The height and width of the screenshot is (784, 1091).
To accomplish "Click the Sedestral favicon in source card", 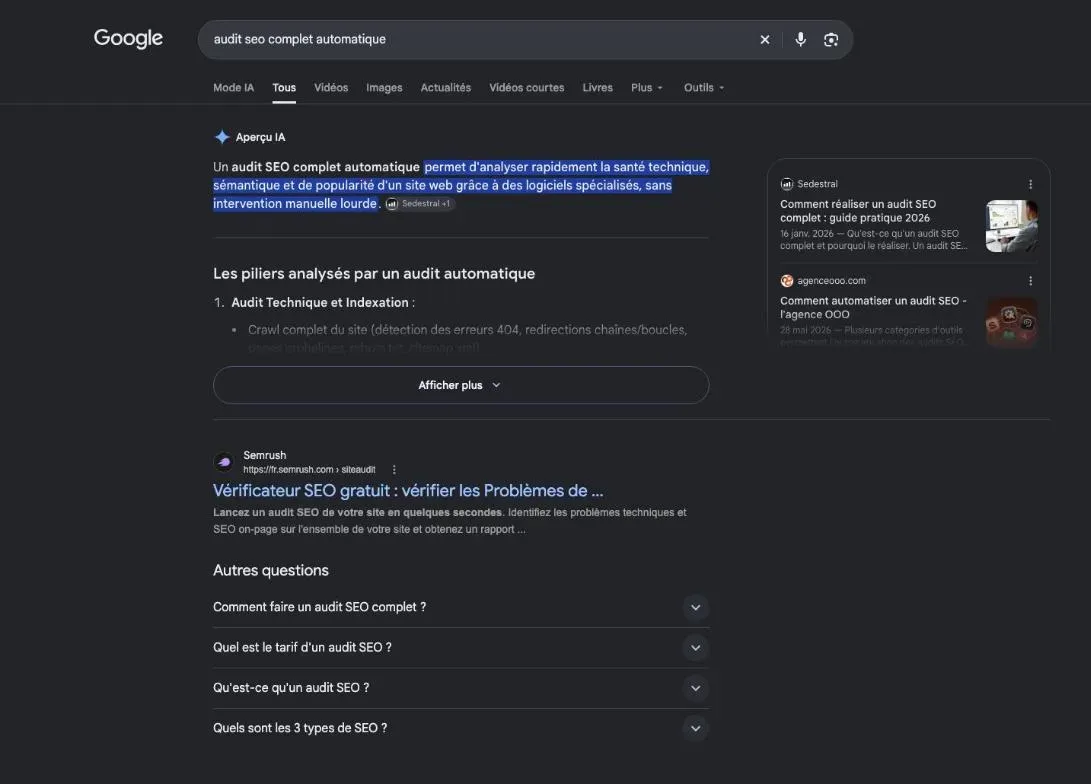I will 787,184.
